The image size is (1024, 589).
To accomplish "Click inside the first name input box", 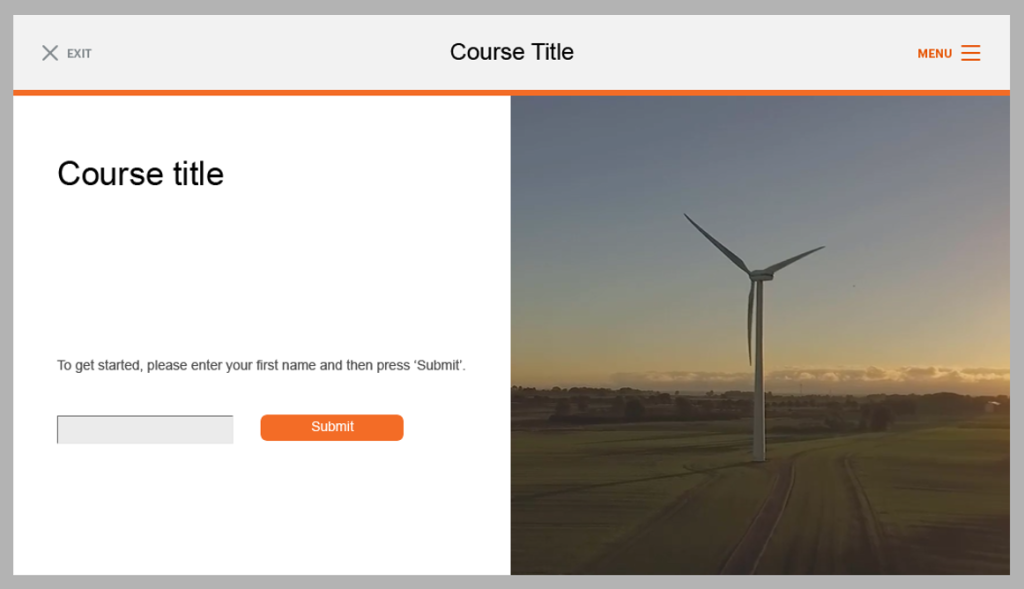I will pos(144,429).
